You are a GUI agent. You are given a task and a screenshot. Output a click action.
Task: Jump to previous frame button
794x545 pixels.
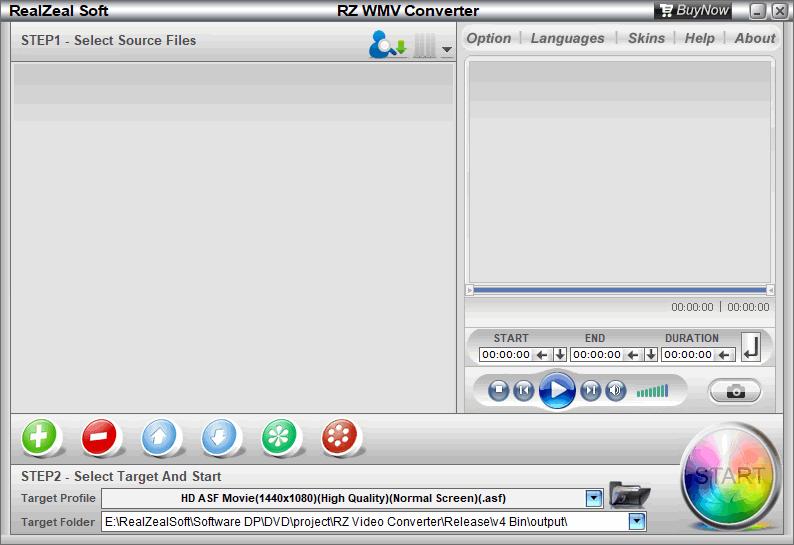pos(523,390)
